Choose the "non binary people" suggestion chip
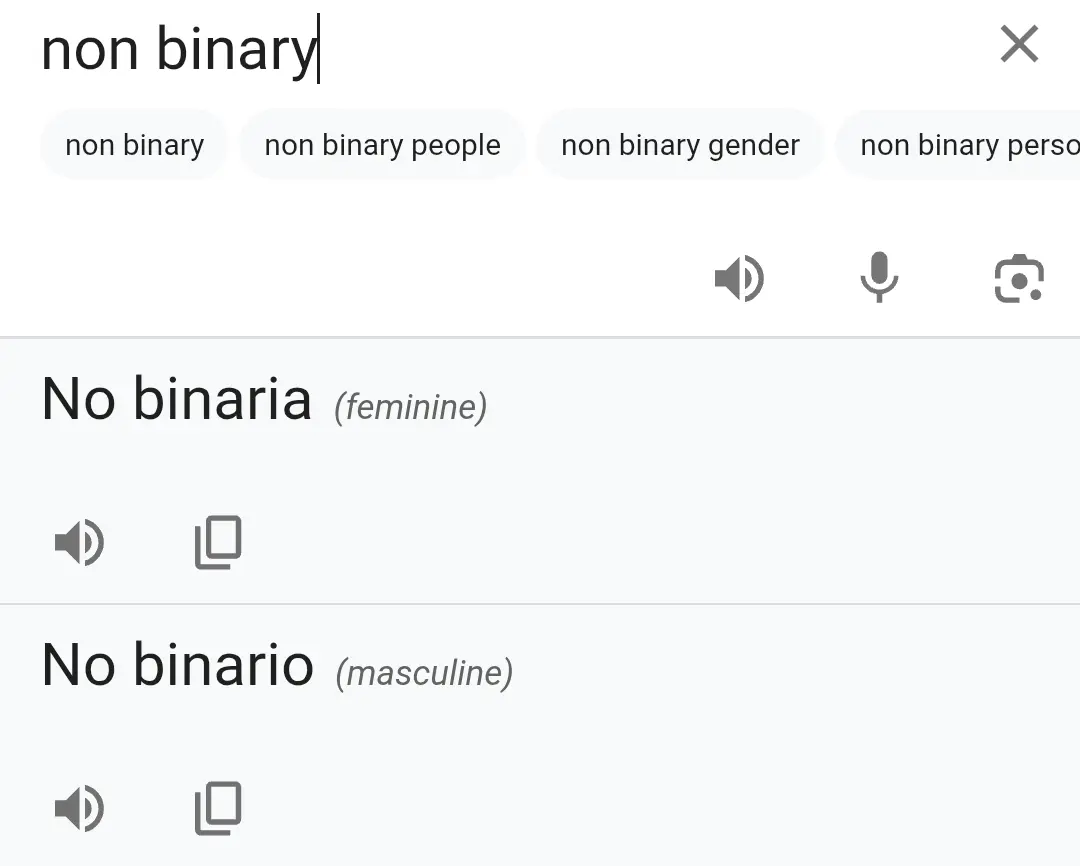 pyautogui.click(x=382, y=145)
